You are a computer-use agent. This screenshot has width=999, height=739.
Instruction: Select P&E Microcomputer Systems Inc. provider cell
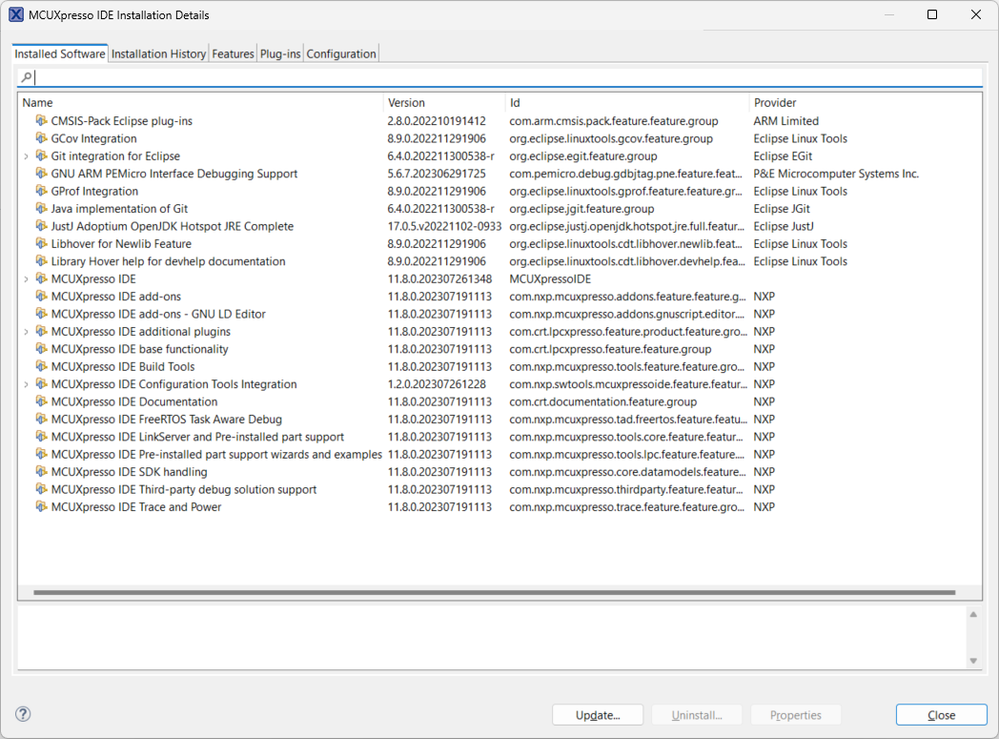(x=836, y=173)
